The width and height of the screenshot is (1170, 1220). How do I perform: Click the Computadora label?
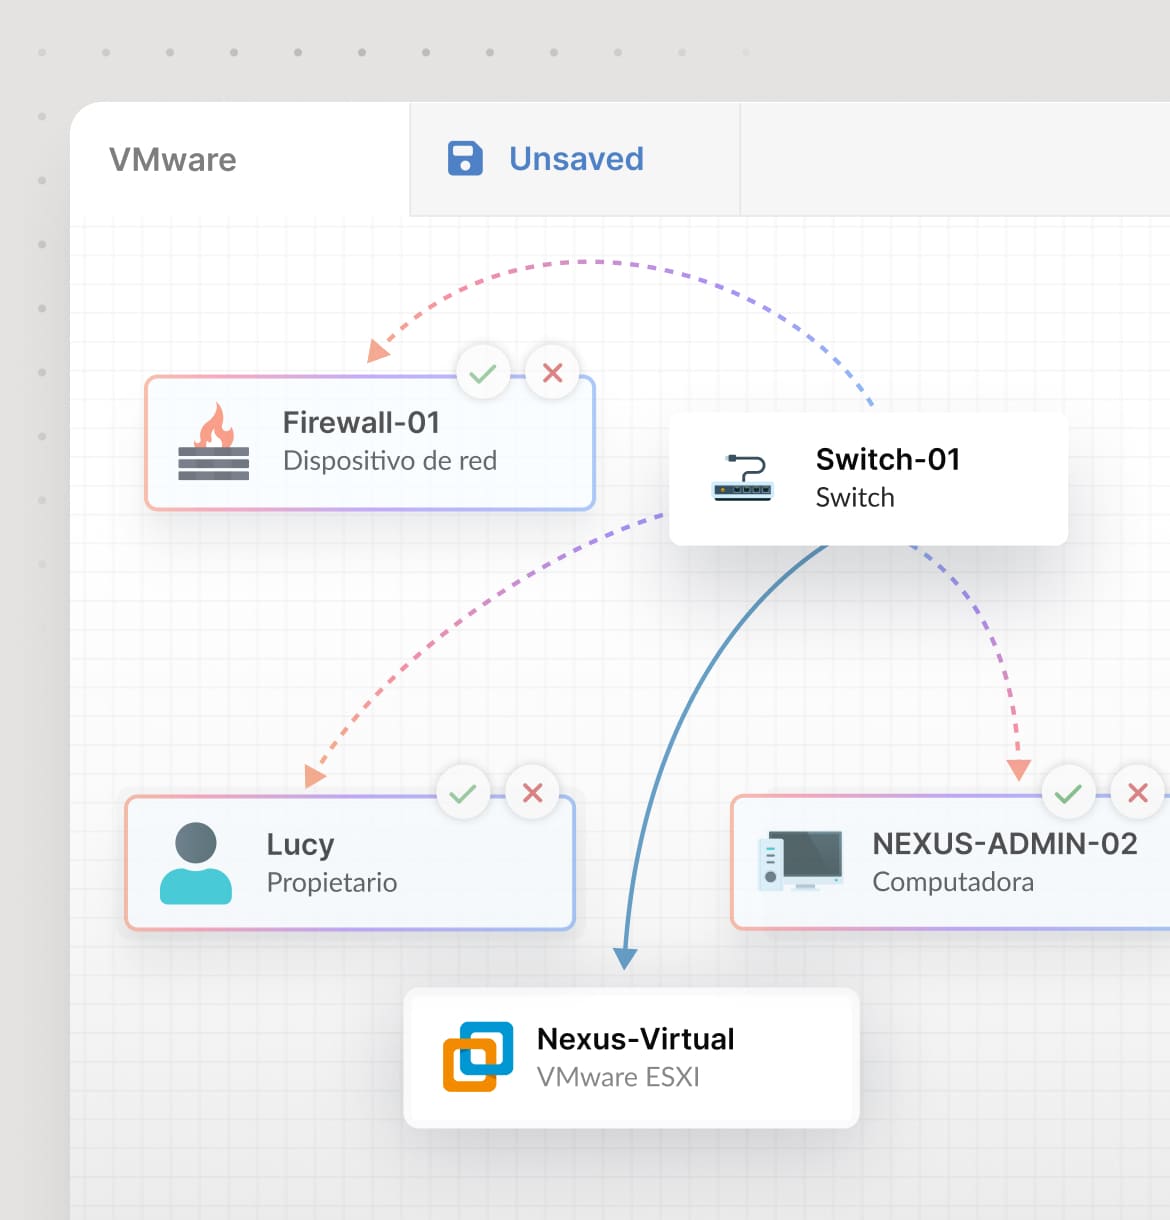click(953, 882)
